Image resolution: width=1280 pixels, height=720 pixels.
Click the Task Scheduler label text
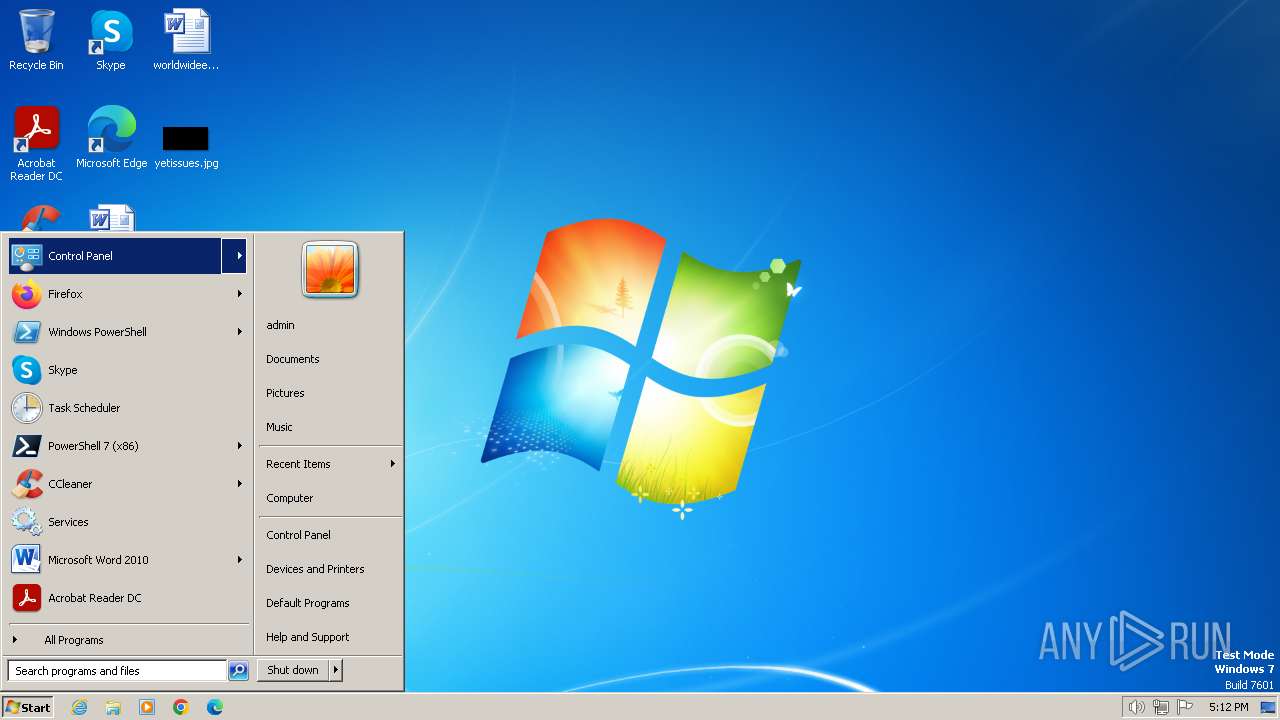tap(84, 408)
